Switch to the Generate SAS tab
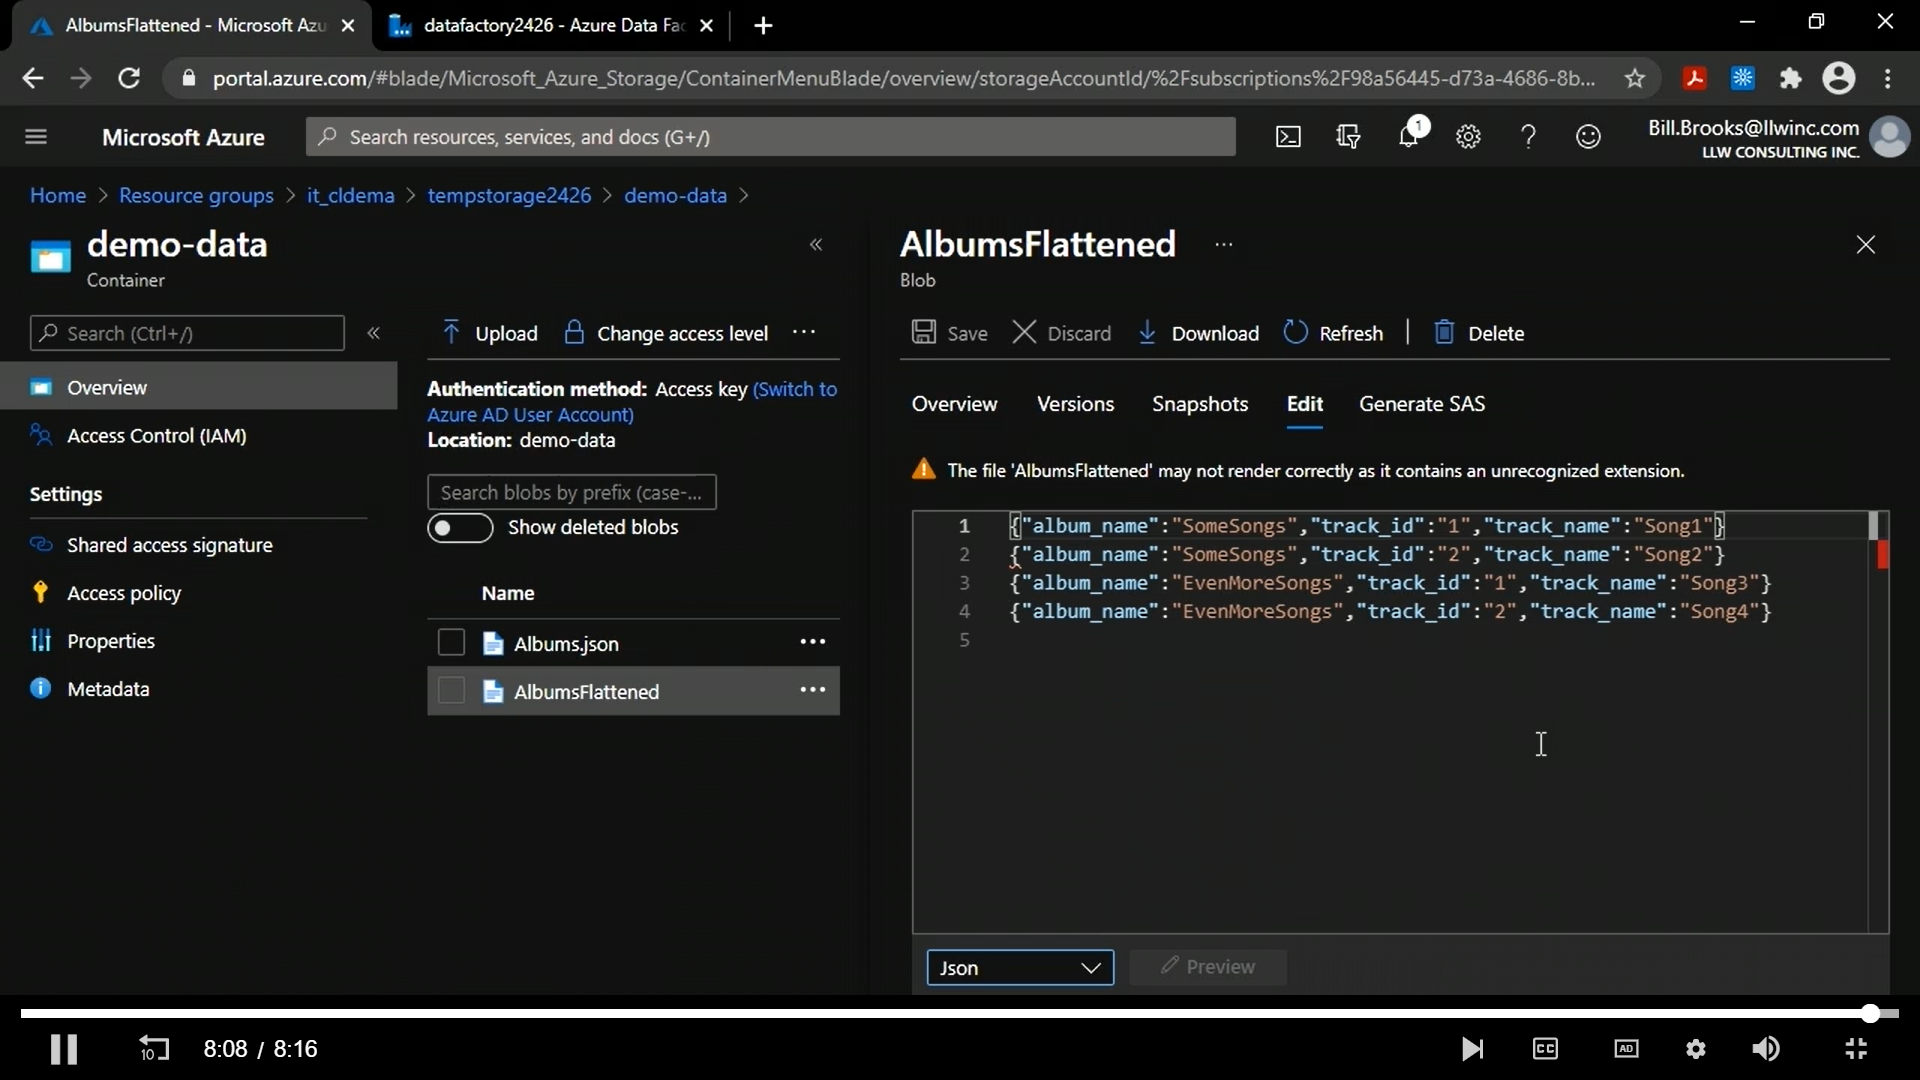Image resolution: width=1920 pixels, height=1080 pixels. (1421, 404)
